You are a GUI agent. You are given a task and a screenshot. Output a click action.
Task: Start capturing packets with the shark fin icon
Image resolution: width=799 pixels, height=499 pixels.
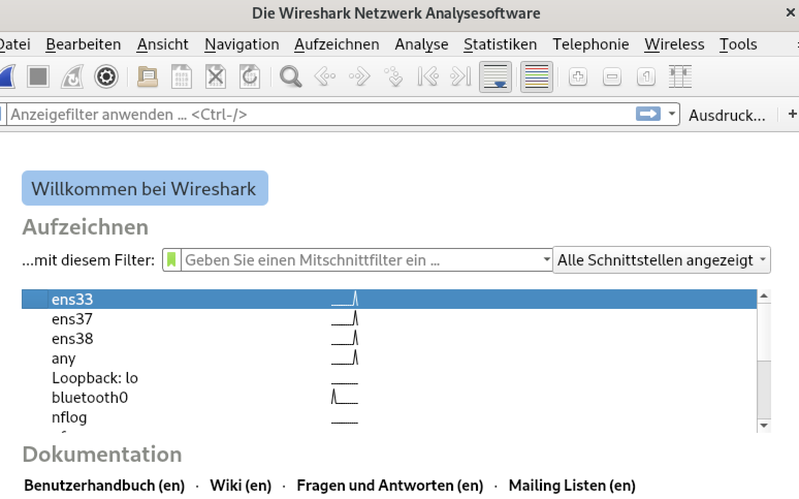[7, 77]
